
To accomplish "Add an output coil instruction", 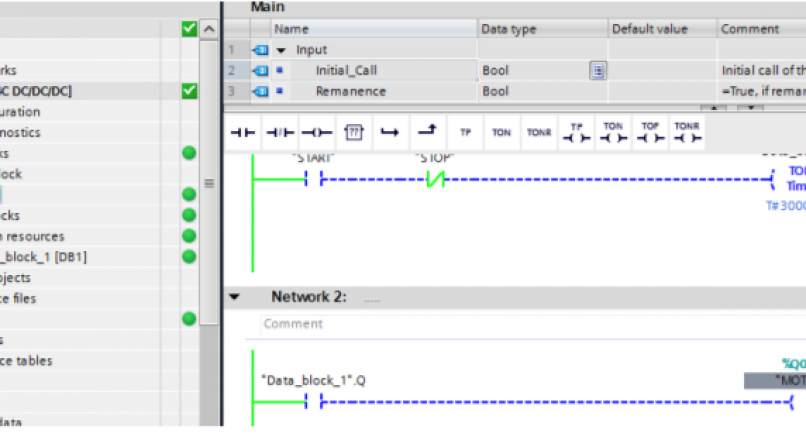I will point(316,132).
